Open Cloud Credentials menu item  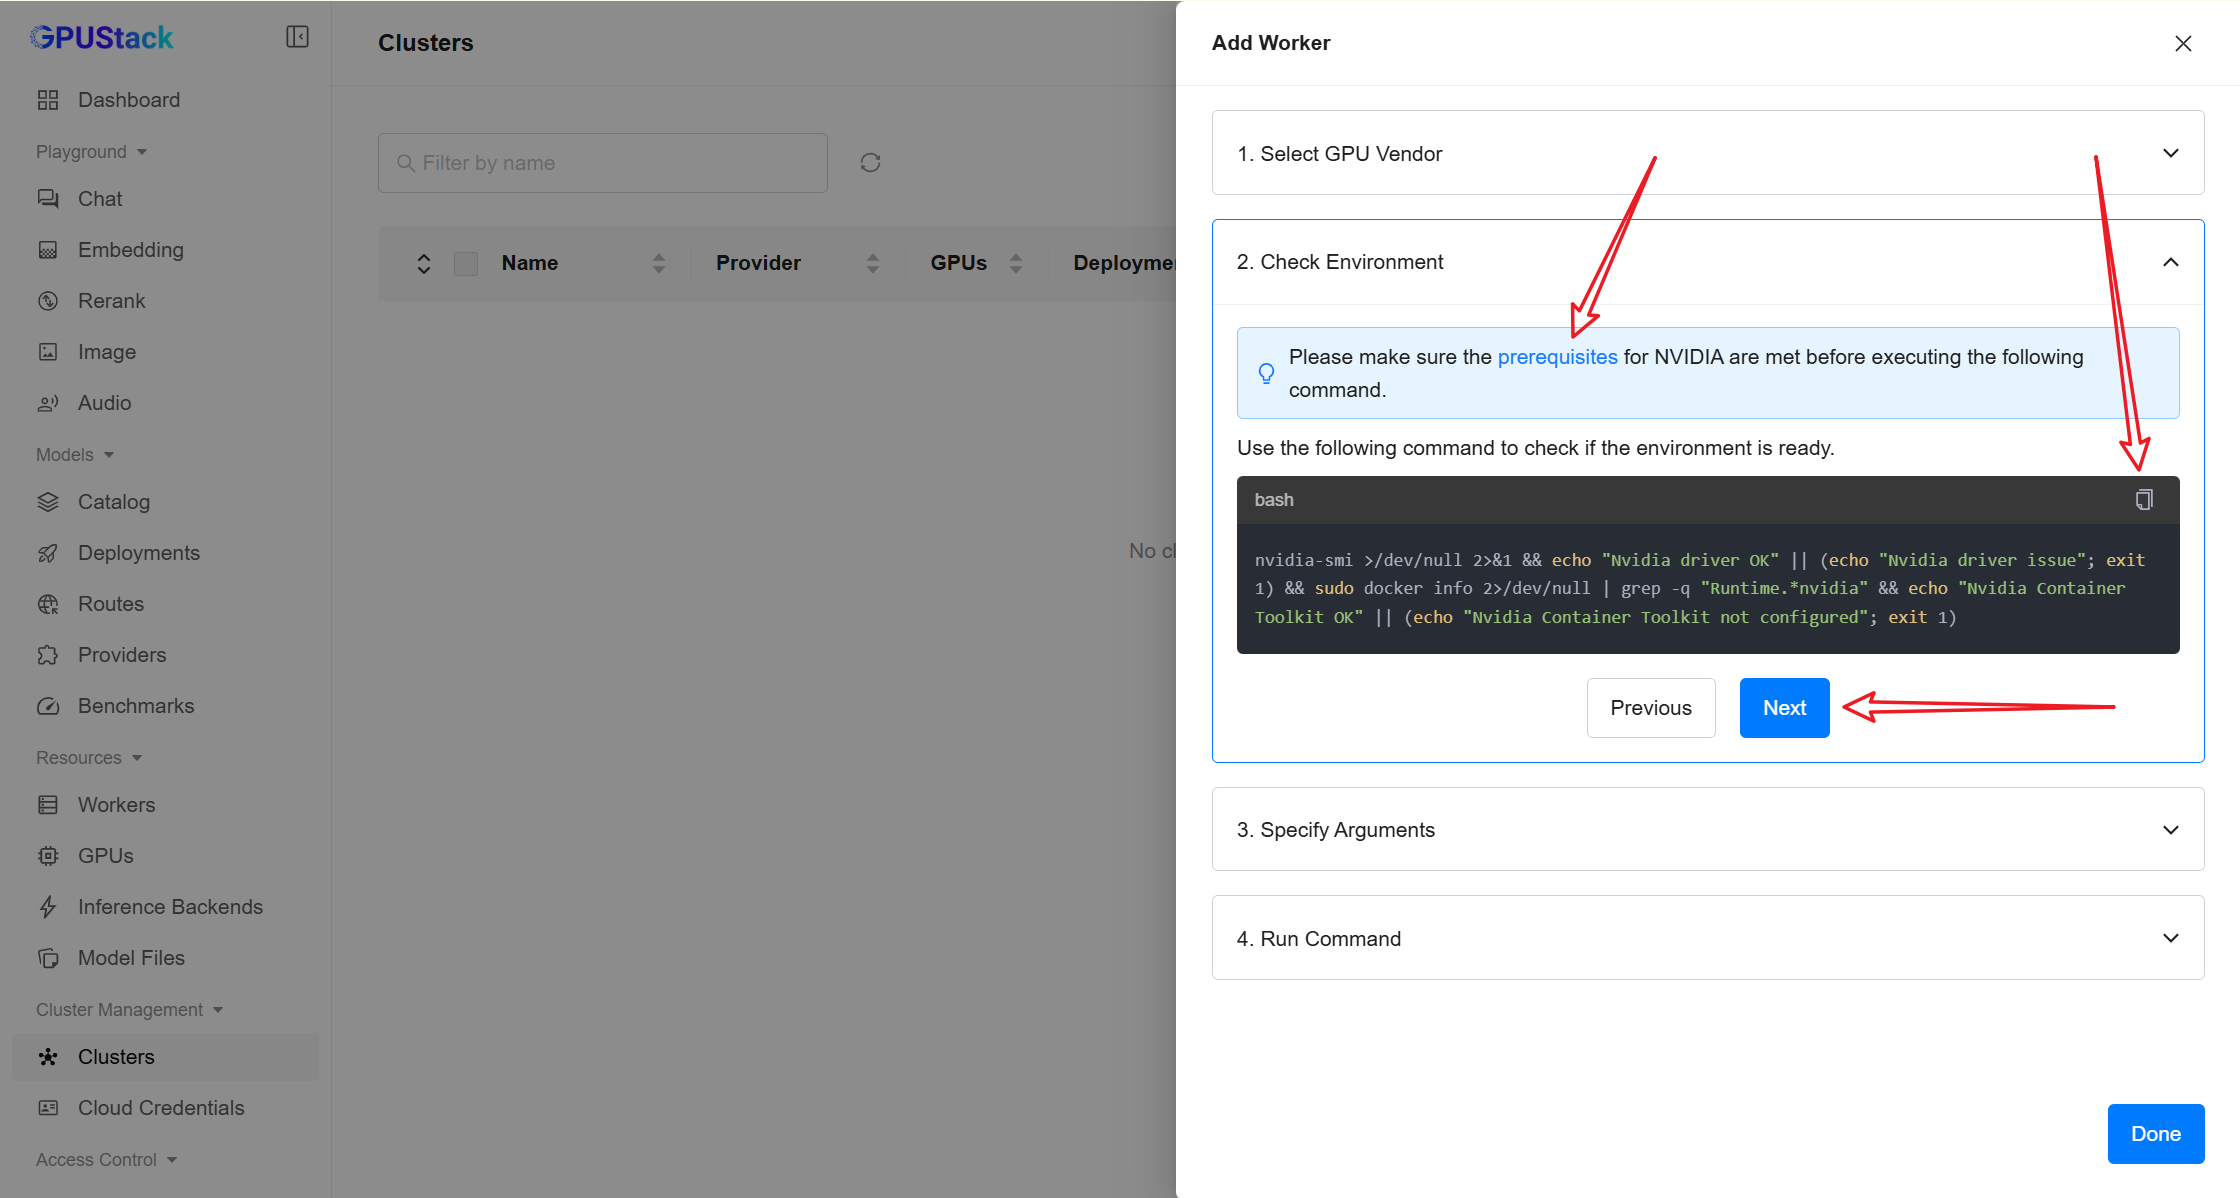pyautogui.click(x=160, y=1108)
